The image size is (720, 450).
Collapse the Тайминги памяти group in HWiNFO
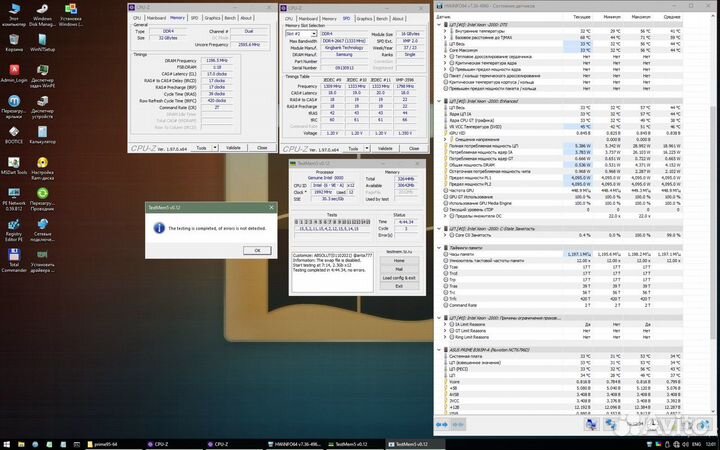coord(439,248)
